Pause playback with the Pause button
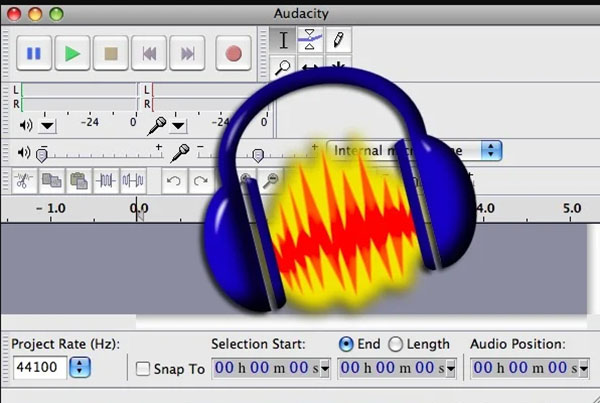This screenshot has height=403, width=600. point(34,53)
